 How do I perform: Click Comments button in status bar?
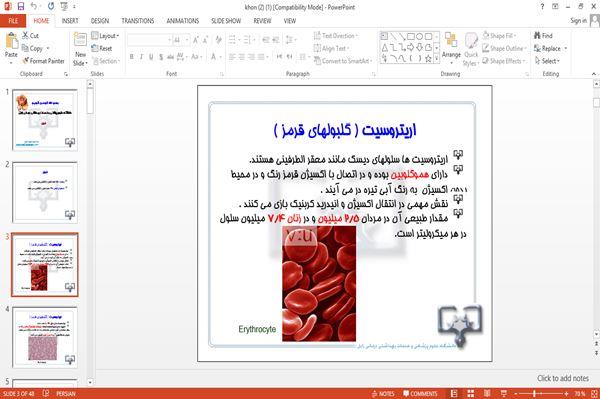tap(420, 394)
